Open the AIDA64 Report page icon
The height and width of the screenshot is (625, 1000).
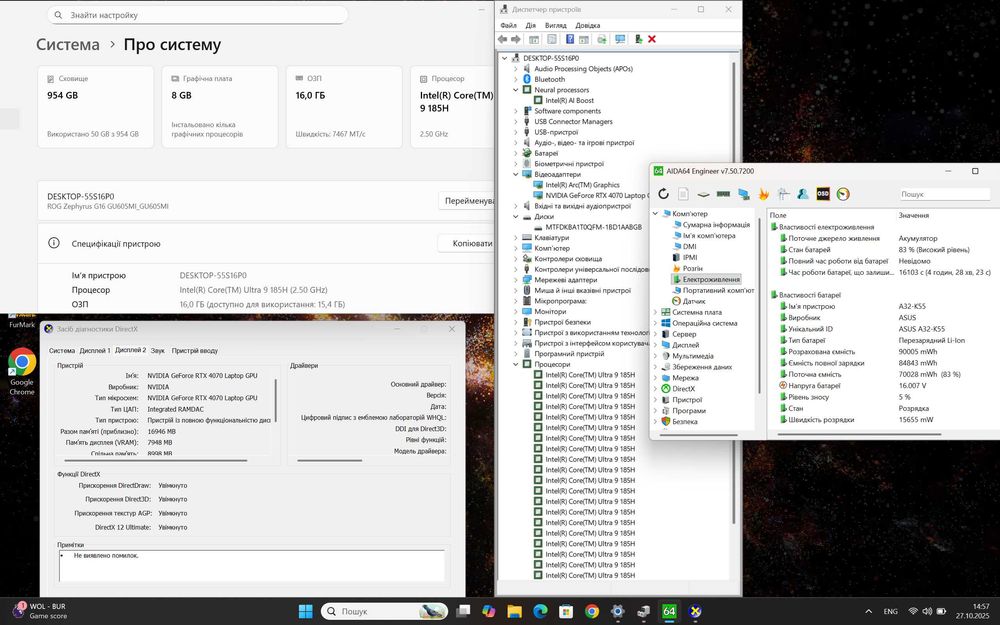[x=683, y=194]
